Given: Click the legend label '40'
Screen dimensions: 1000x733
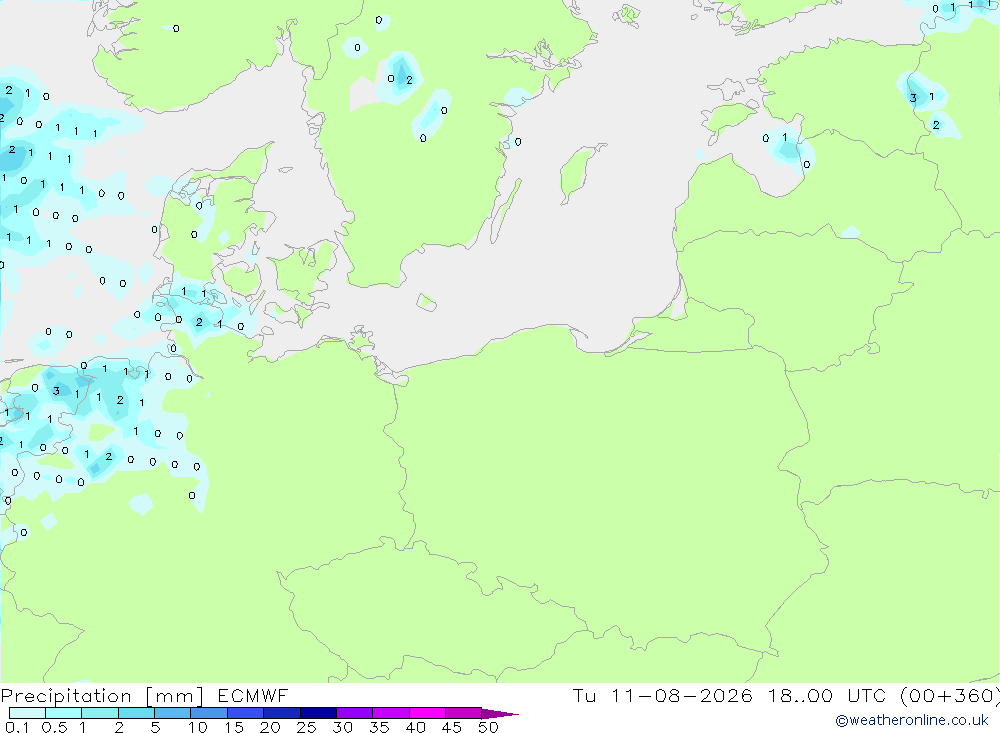Looking at the screenshot, I should point(415,727).
